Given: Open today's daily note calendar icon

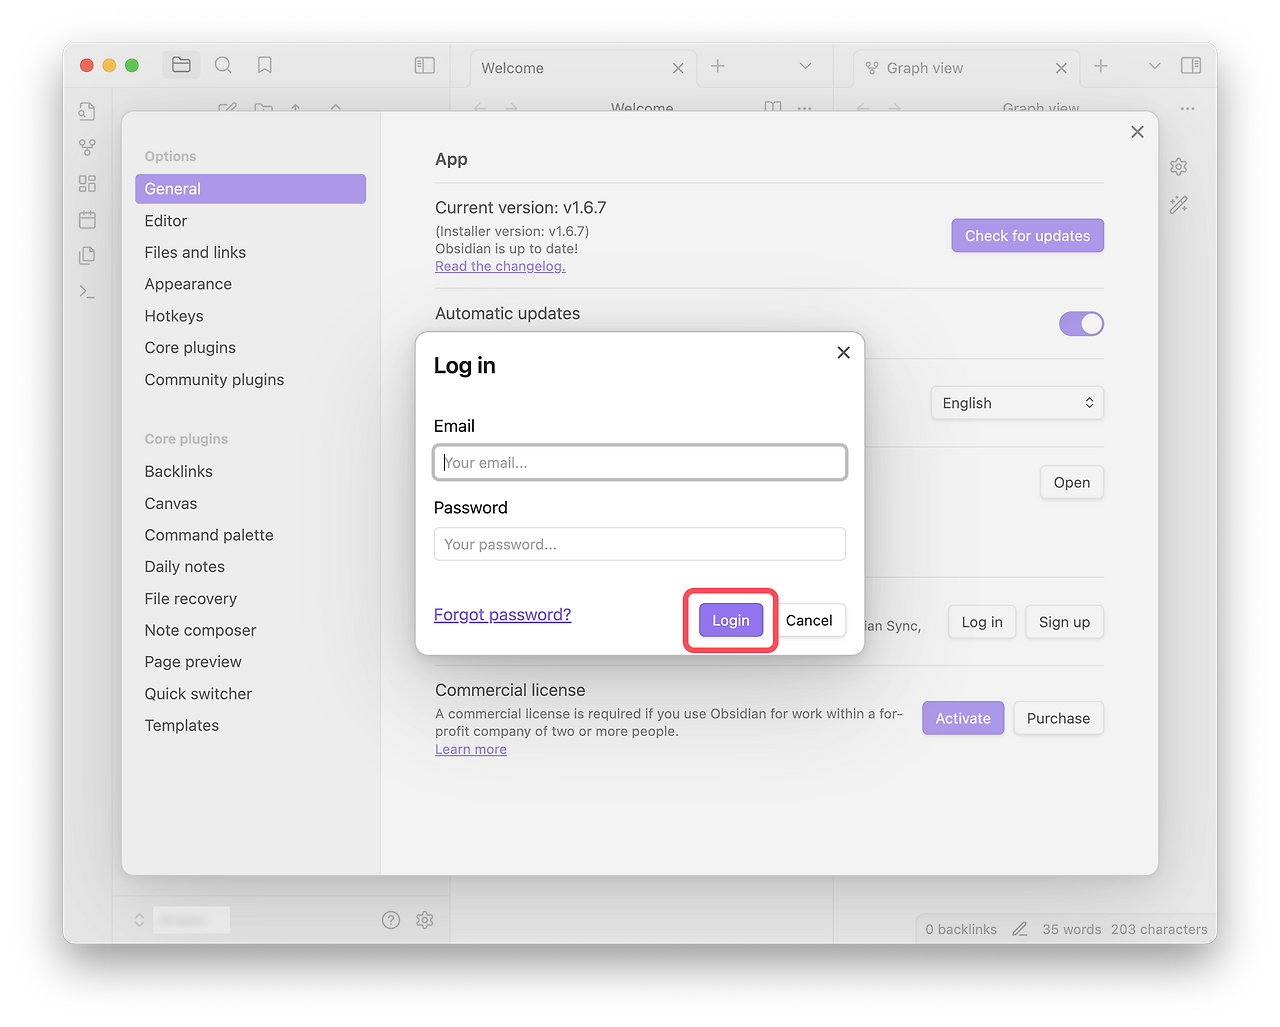Looking at the screenshot, I should click(x=87, y=219).
